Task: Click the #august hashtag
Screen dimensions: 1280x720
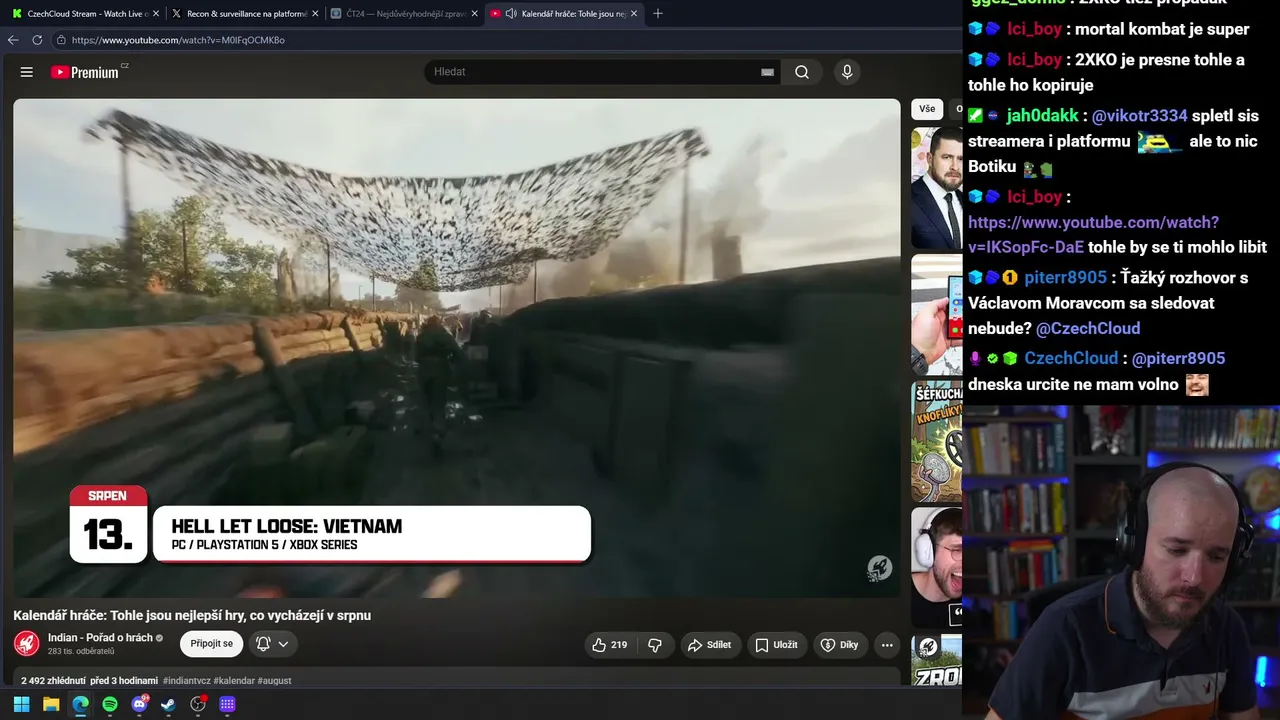Action: coord(274,681)
